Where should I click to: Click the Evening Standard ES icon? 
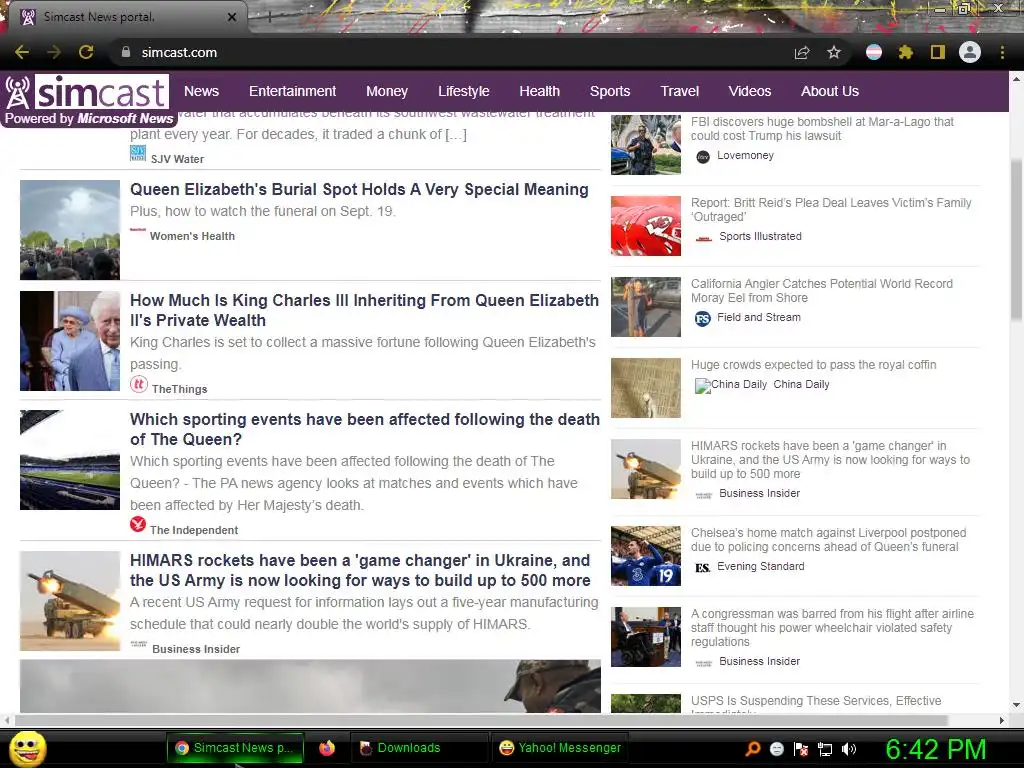(703, 568)
